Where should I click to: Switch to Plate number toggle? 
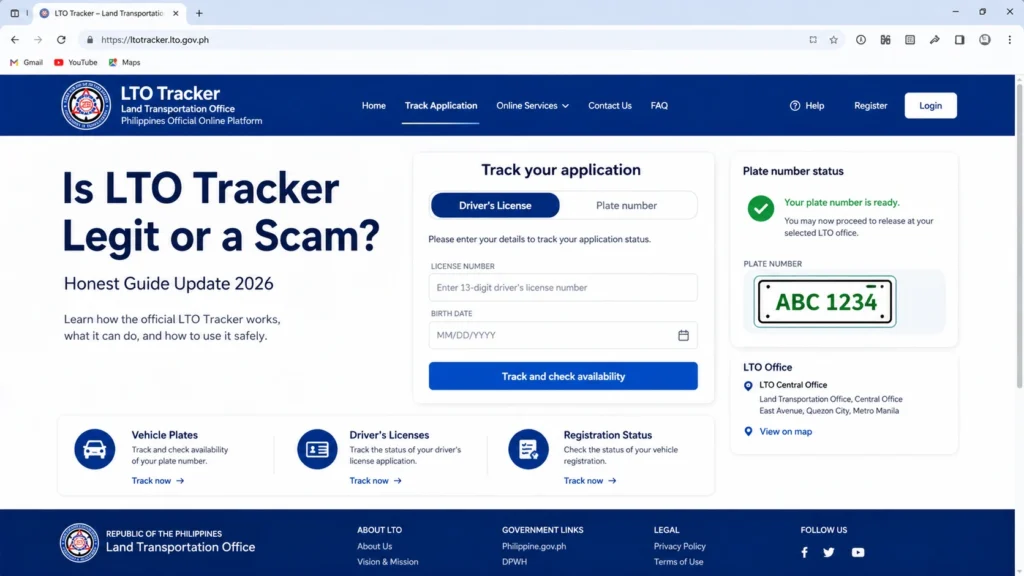point(626,205)
